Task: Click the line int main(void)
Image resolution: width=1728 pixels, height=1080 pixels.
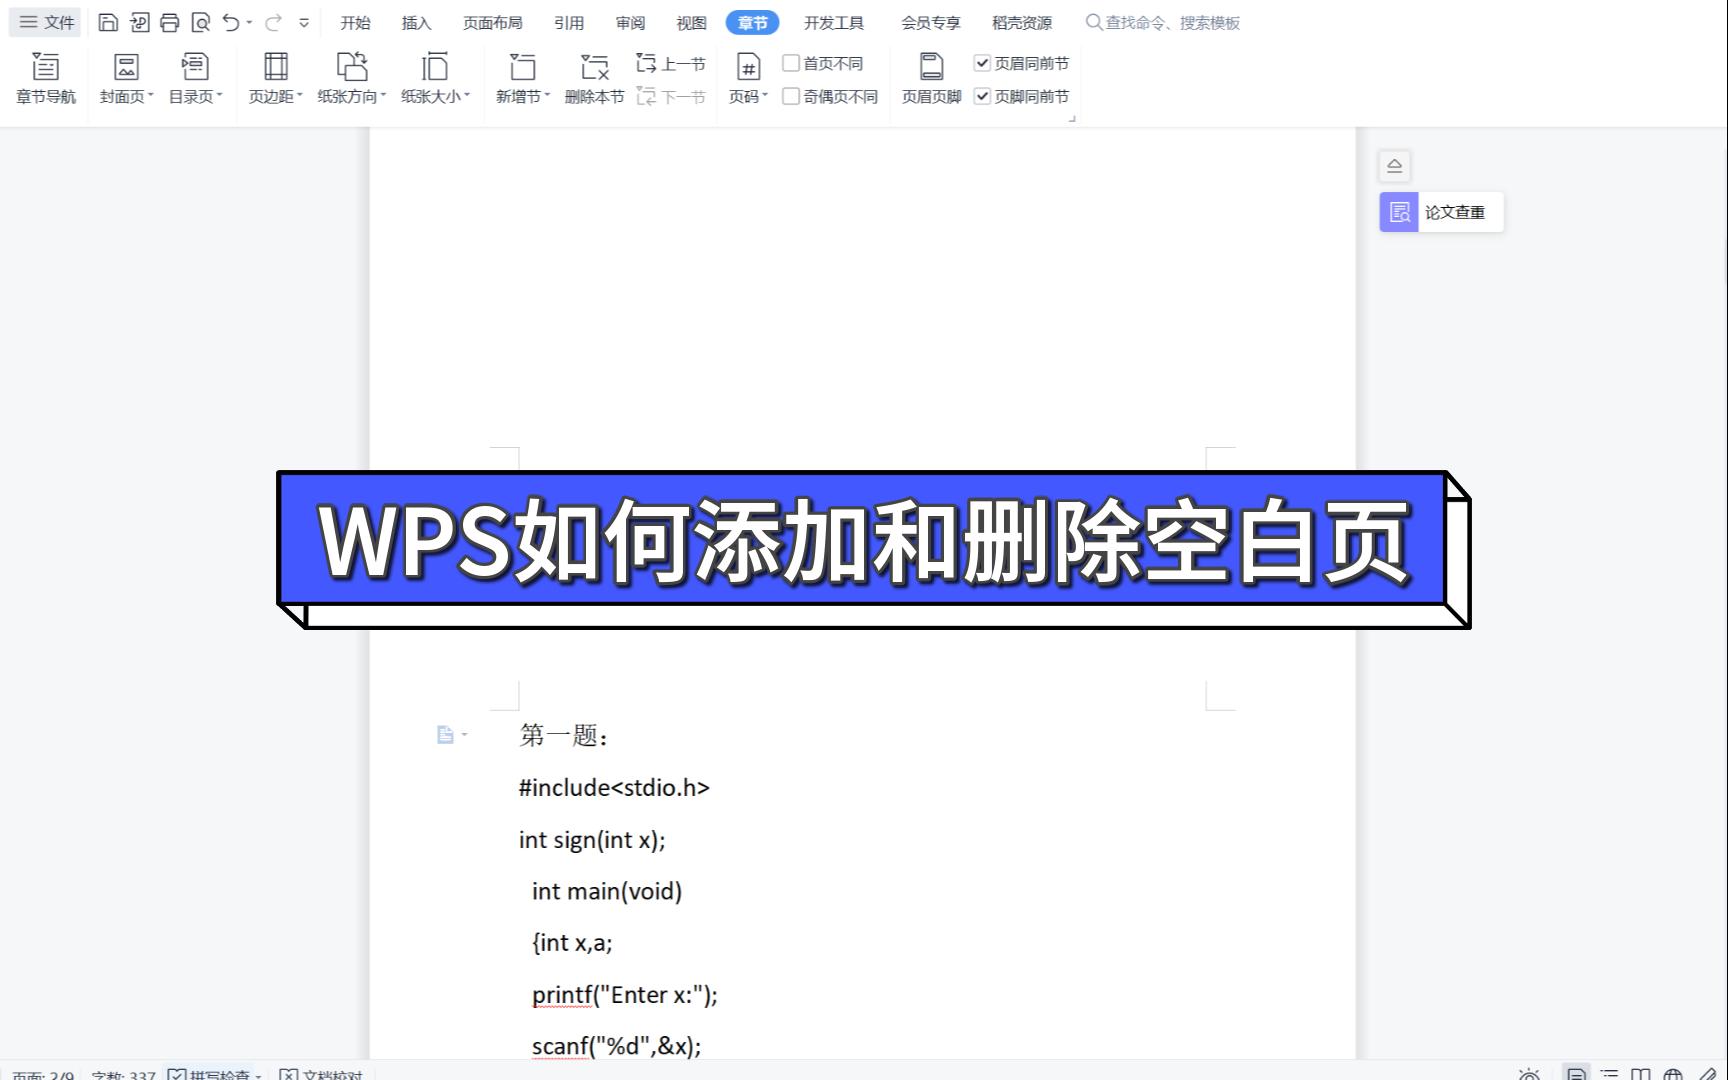Action: pos(607,891)
